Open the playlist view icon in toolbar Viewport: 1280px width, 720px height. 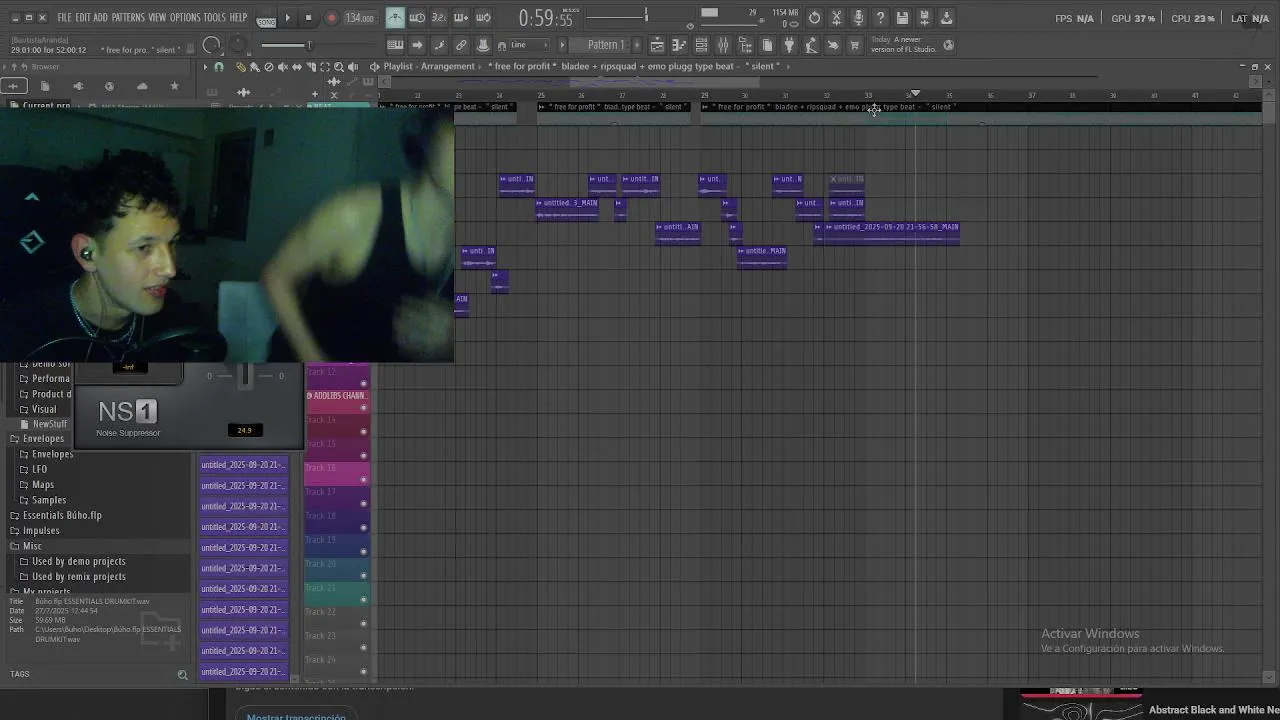[x=657, y=45]
